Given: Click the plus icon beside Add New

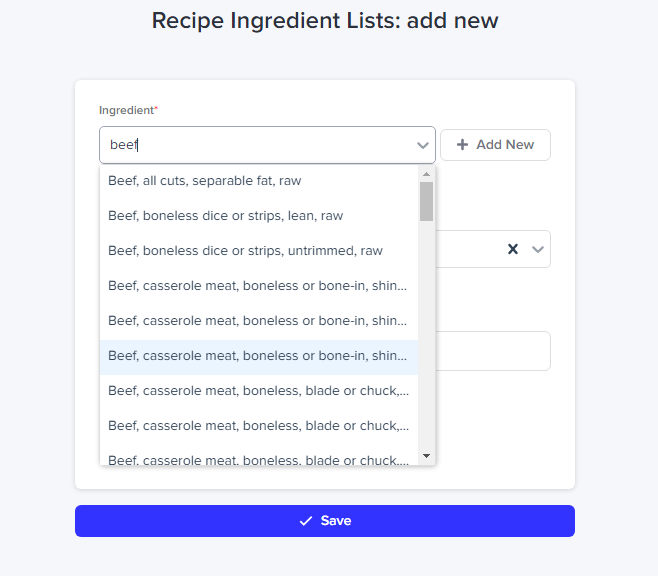Looking at the screenshot, I should coord(462,145).
